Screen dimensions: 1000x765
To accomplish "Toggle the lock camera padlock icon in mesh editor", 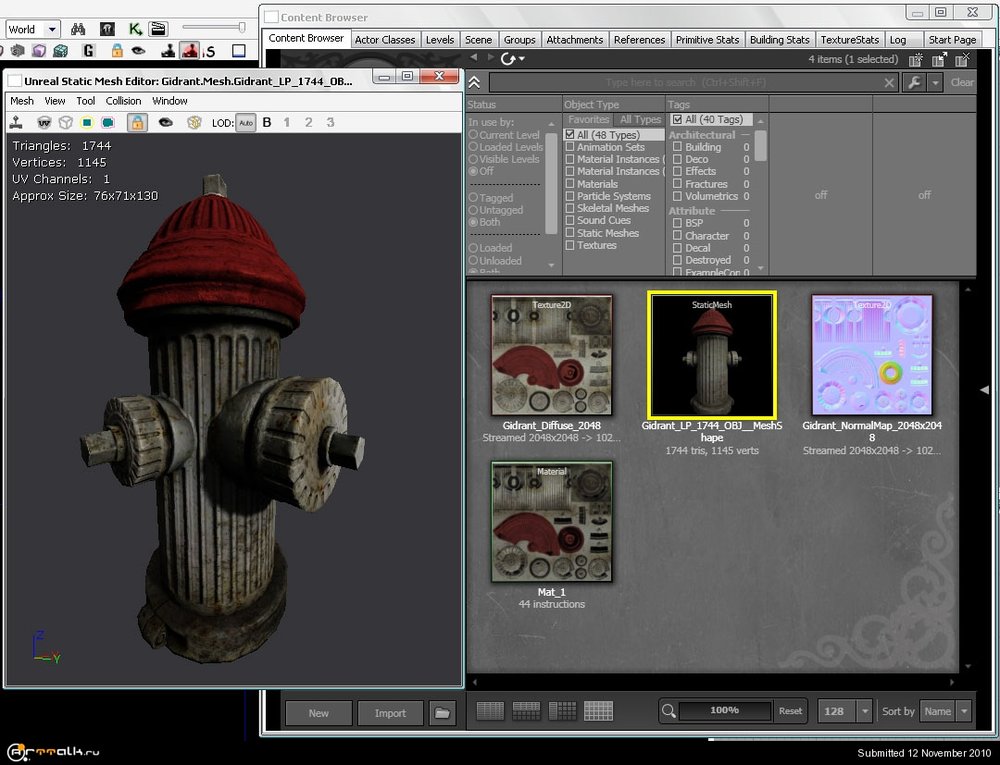I will point(137,122).
